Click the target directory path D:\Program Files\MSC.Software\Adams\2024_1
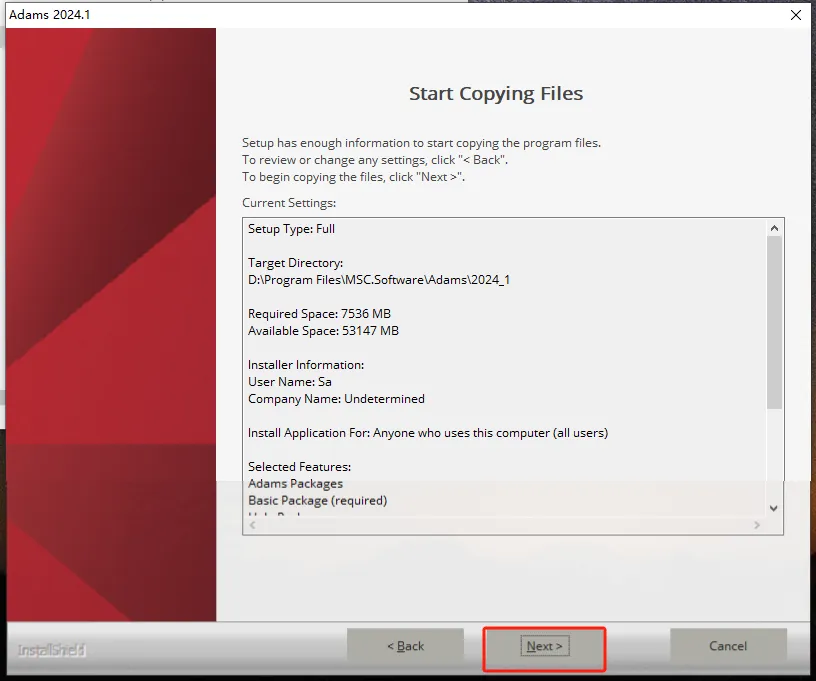The width and height of the screenshot is (816, 681). coord(379,280)
